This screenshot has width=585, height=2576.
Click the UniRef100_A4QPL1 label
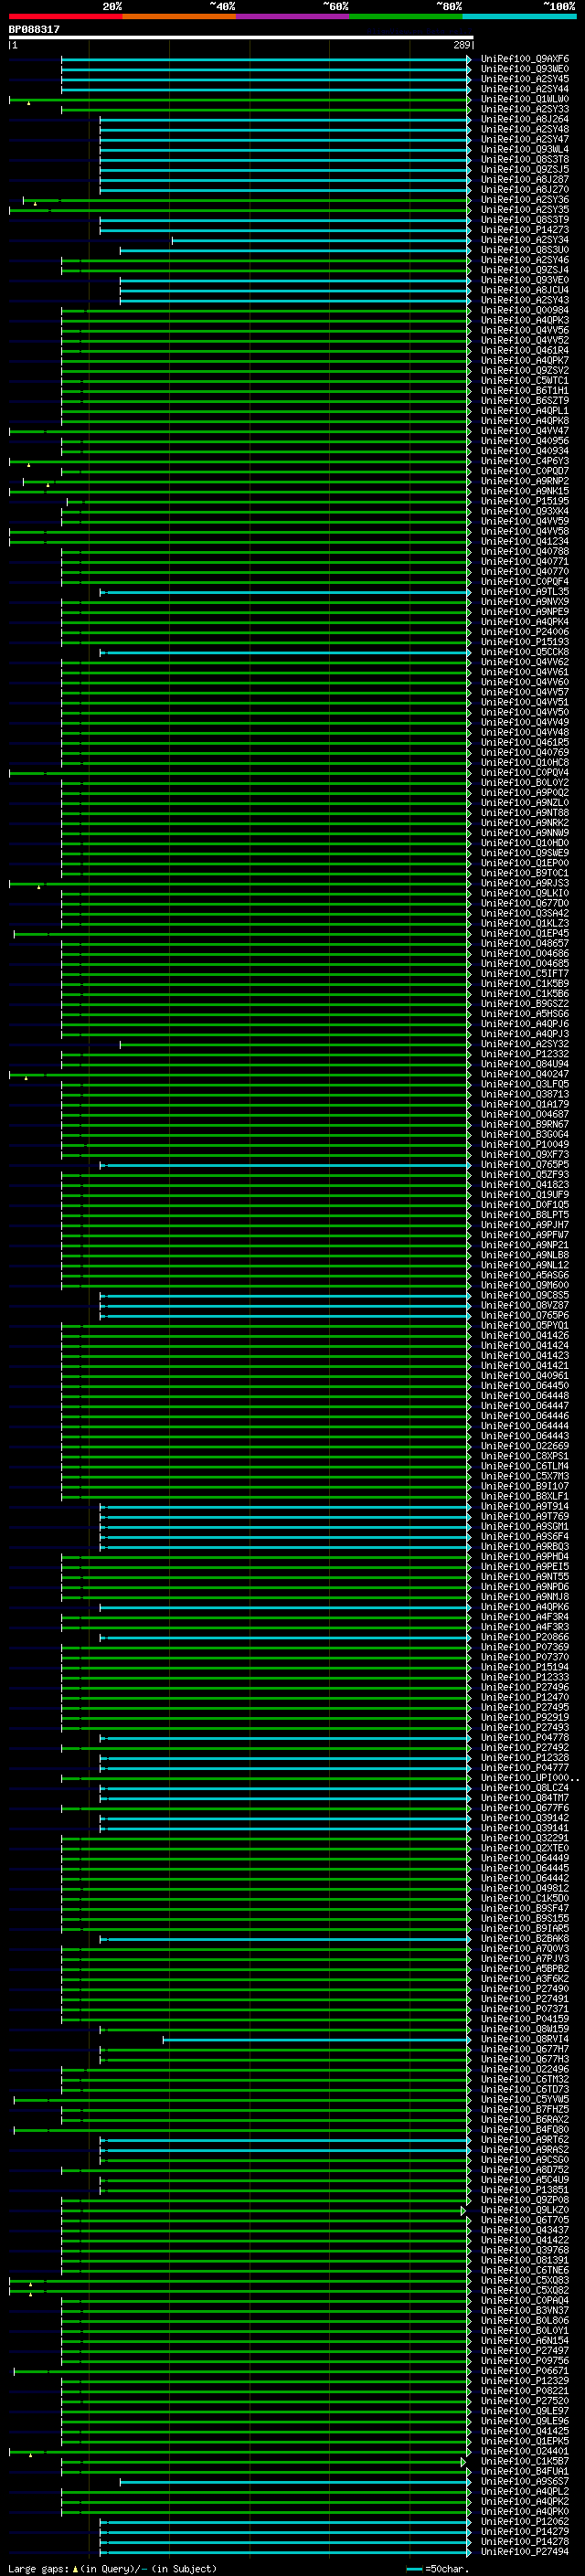(525, 410)
